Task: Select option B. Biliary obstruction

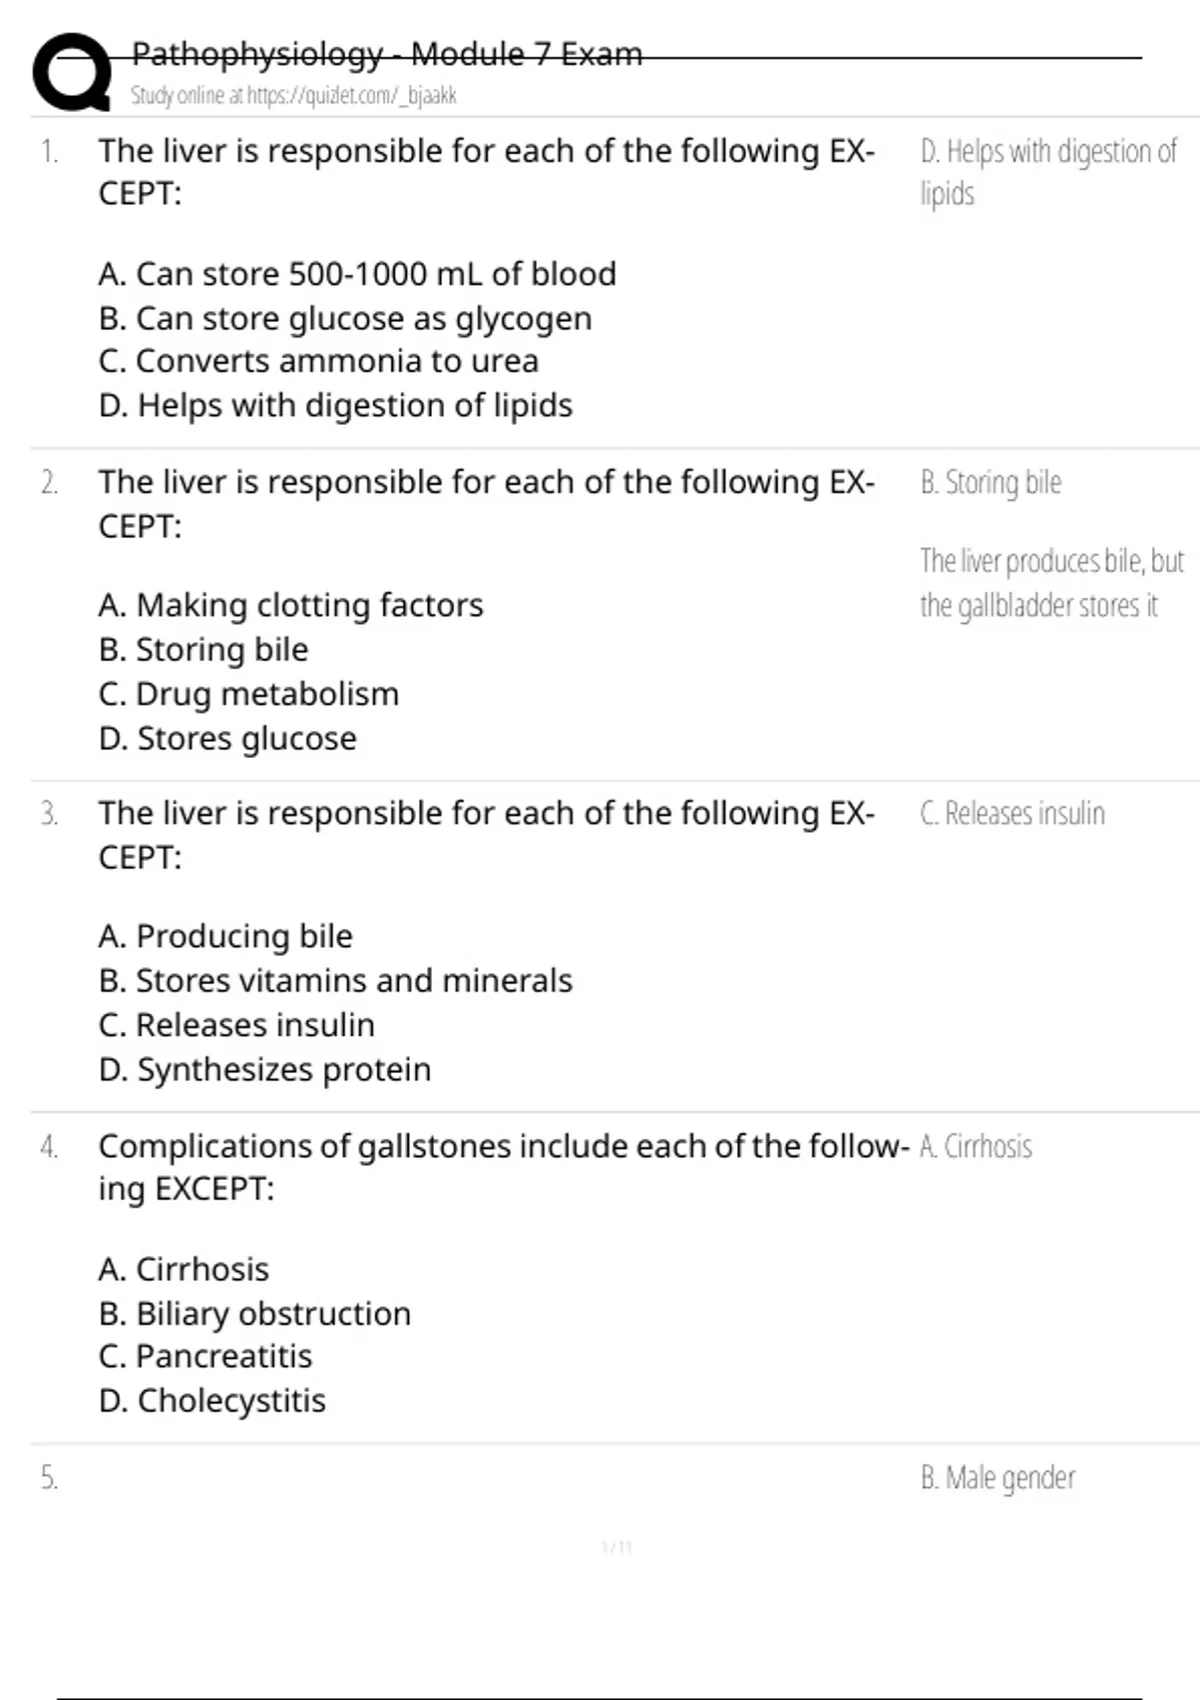Action: [x=254, y=1314]
